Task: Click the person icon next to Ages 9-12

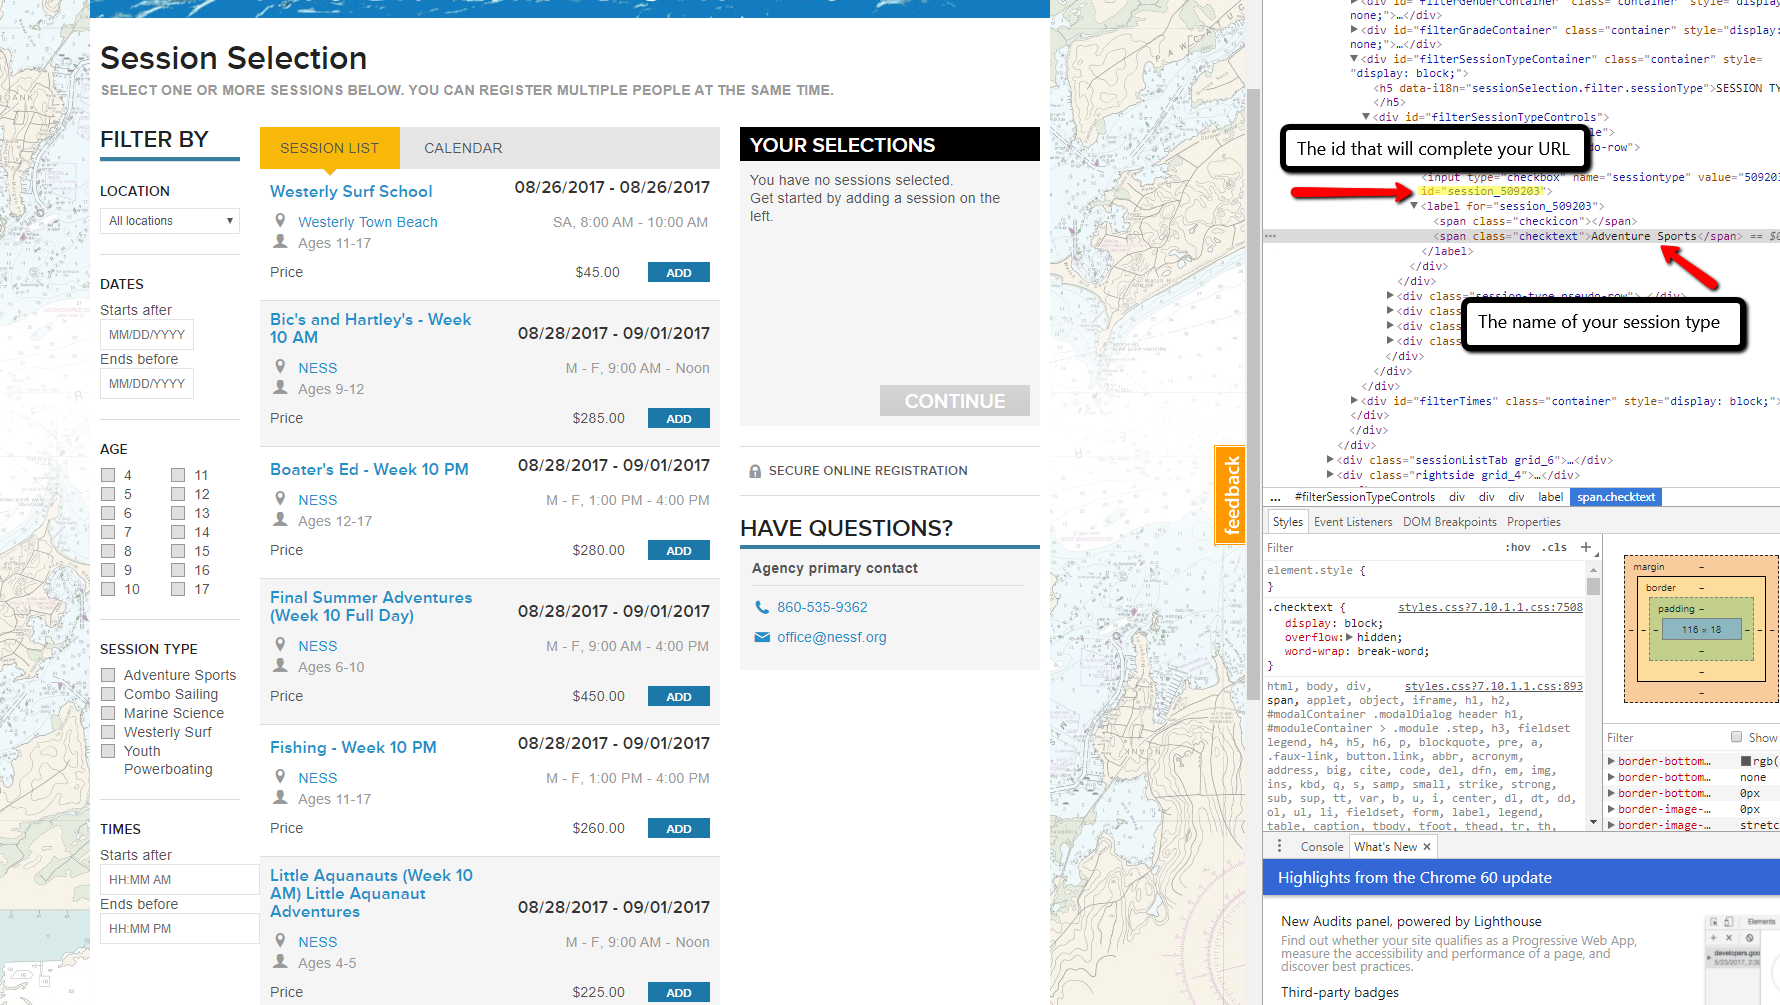Action: (281, 388)
